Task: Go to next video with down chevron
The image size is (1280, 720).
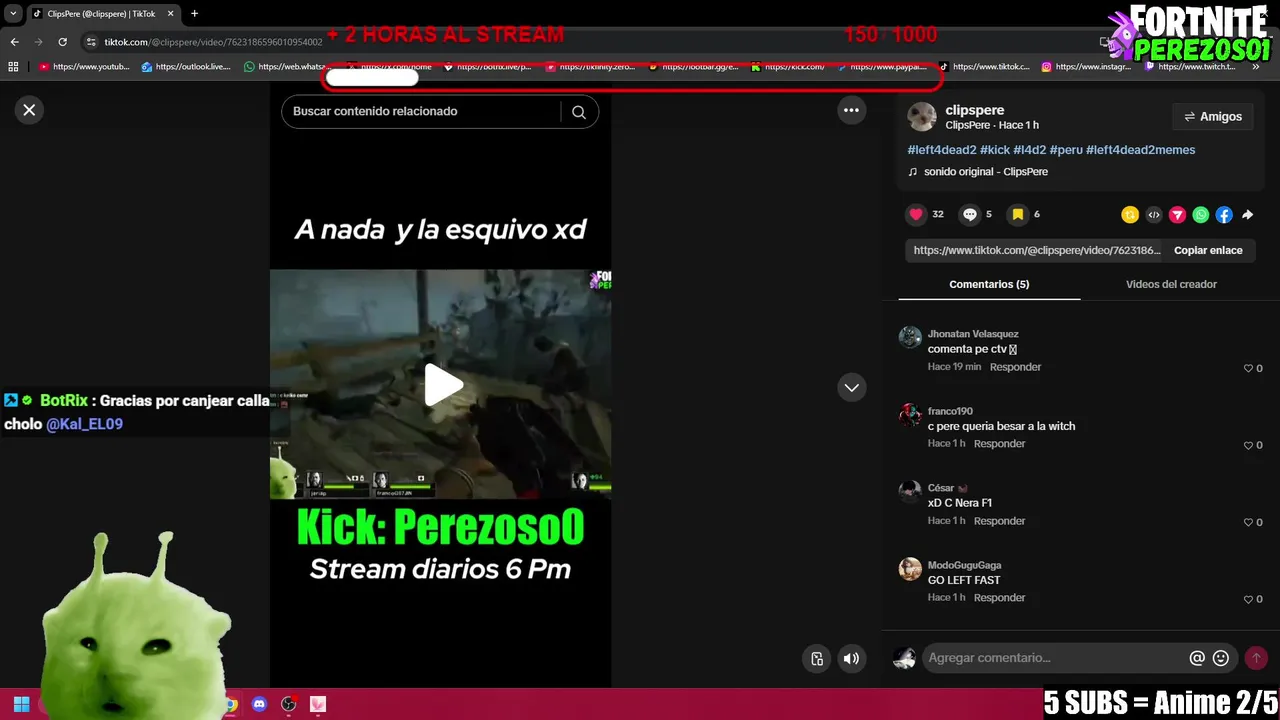Action: (x=851, y=387)
